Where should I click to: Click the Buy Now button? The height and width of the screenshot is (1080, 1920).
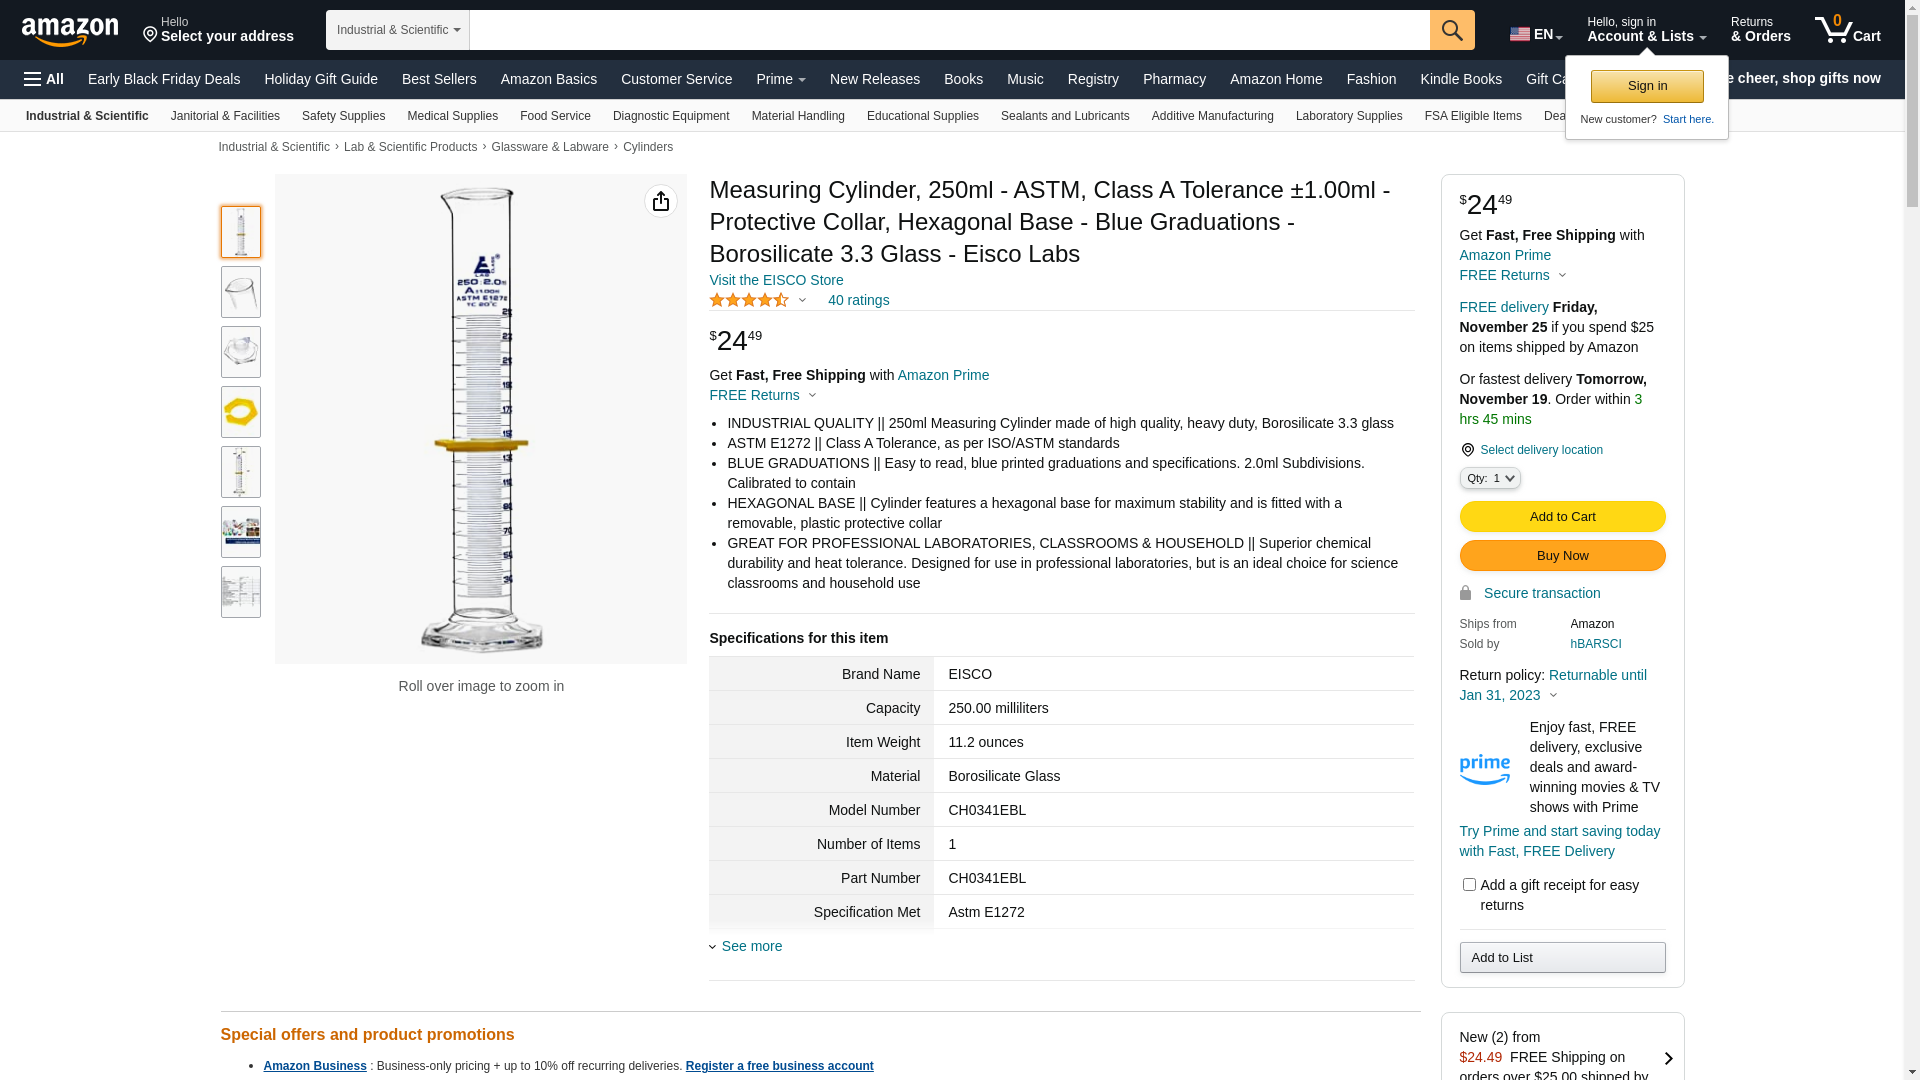(1563, 556)
